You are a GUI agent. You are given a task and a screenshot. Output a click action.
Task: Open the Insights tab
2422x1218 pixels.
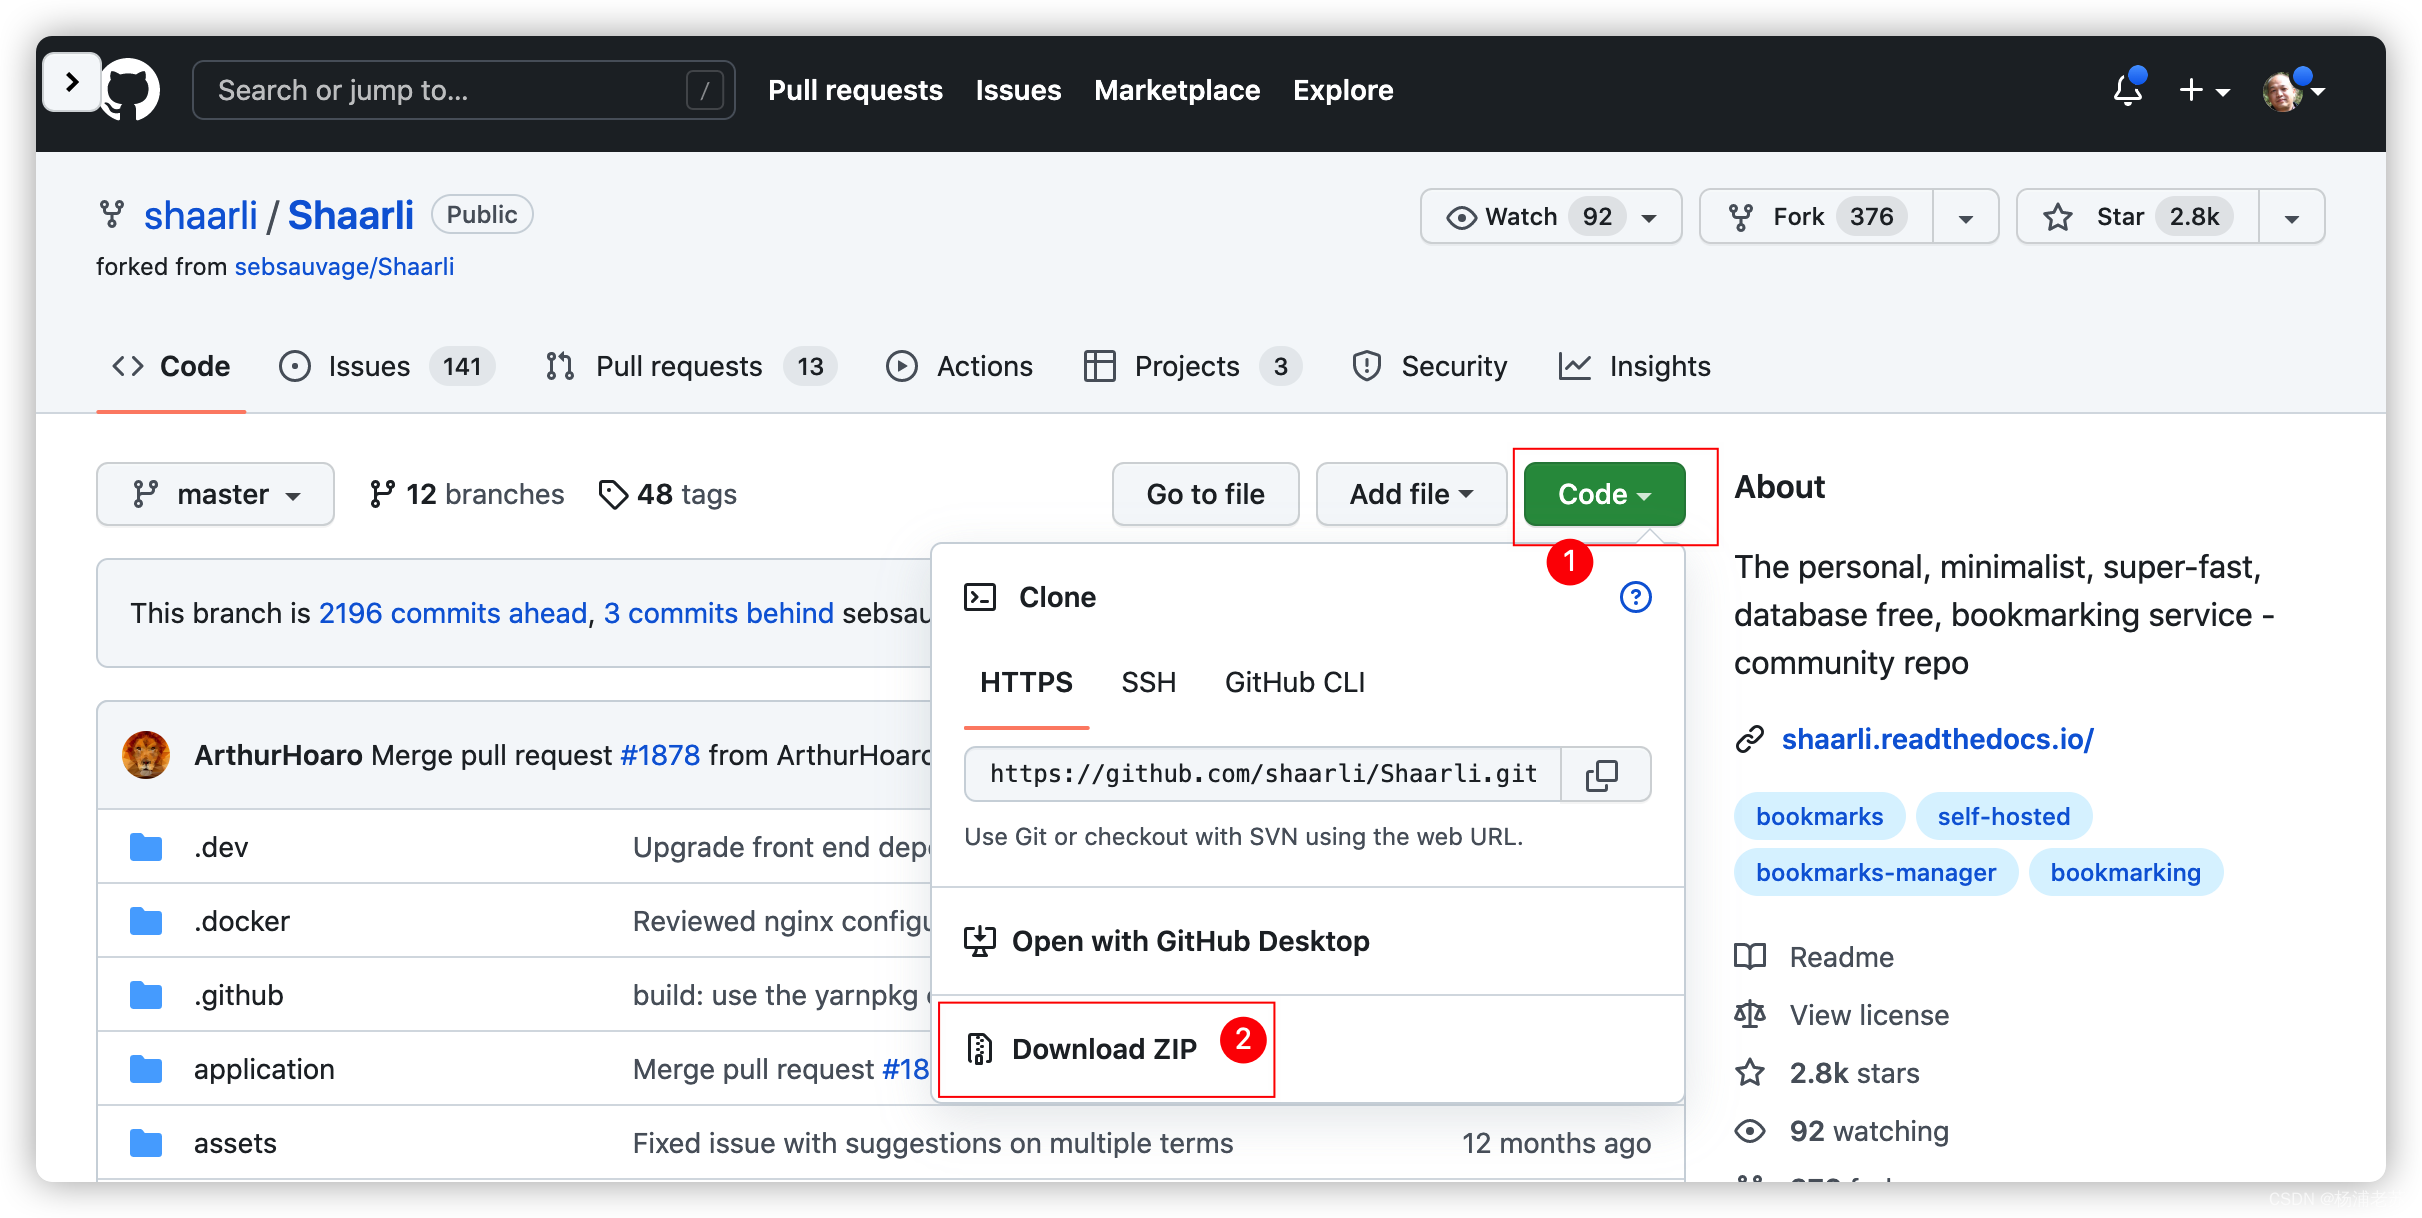[1634, 366]
